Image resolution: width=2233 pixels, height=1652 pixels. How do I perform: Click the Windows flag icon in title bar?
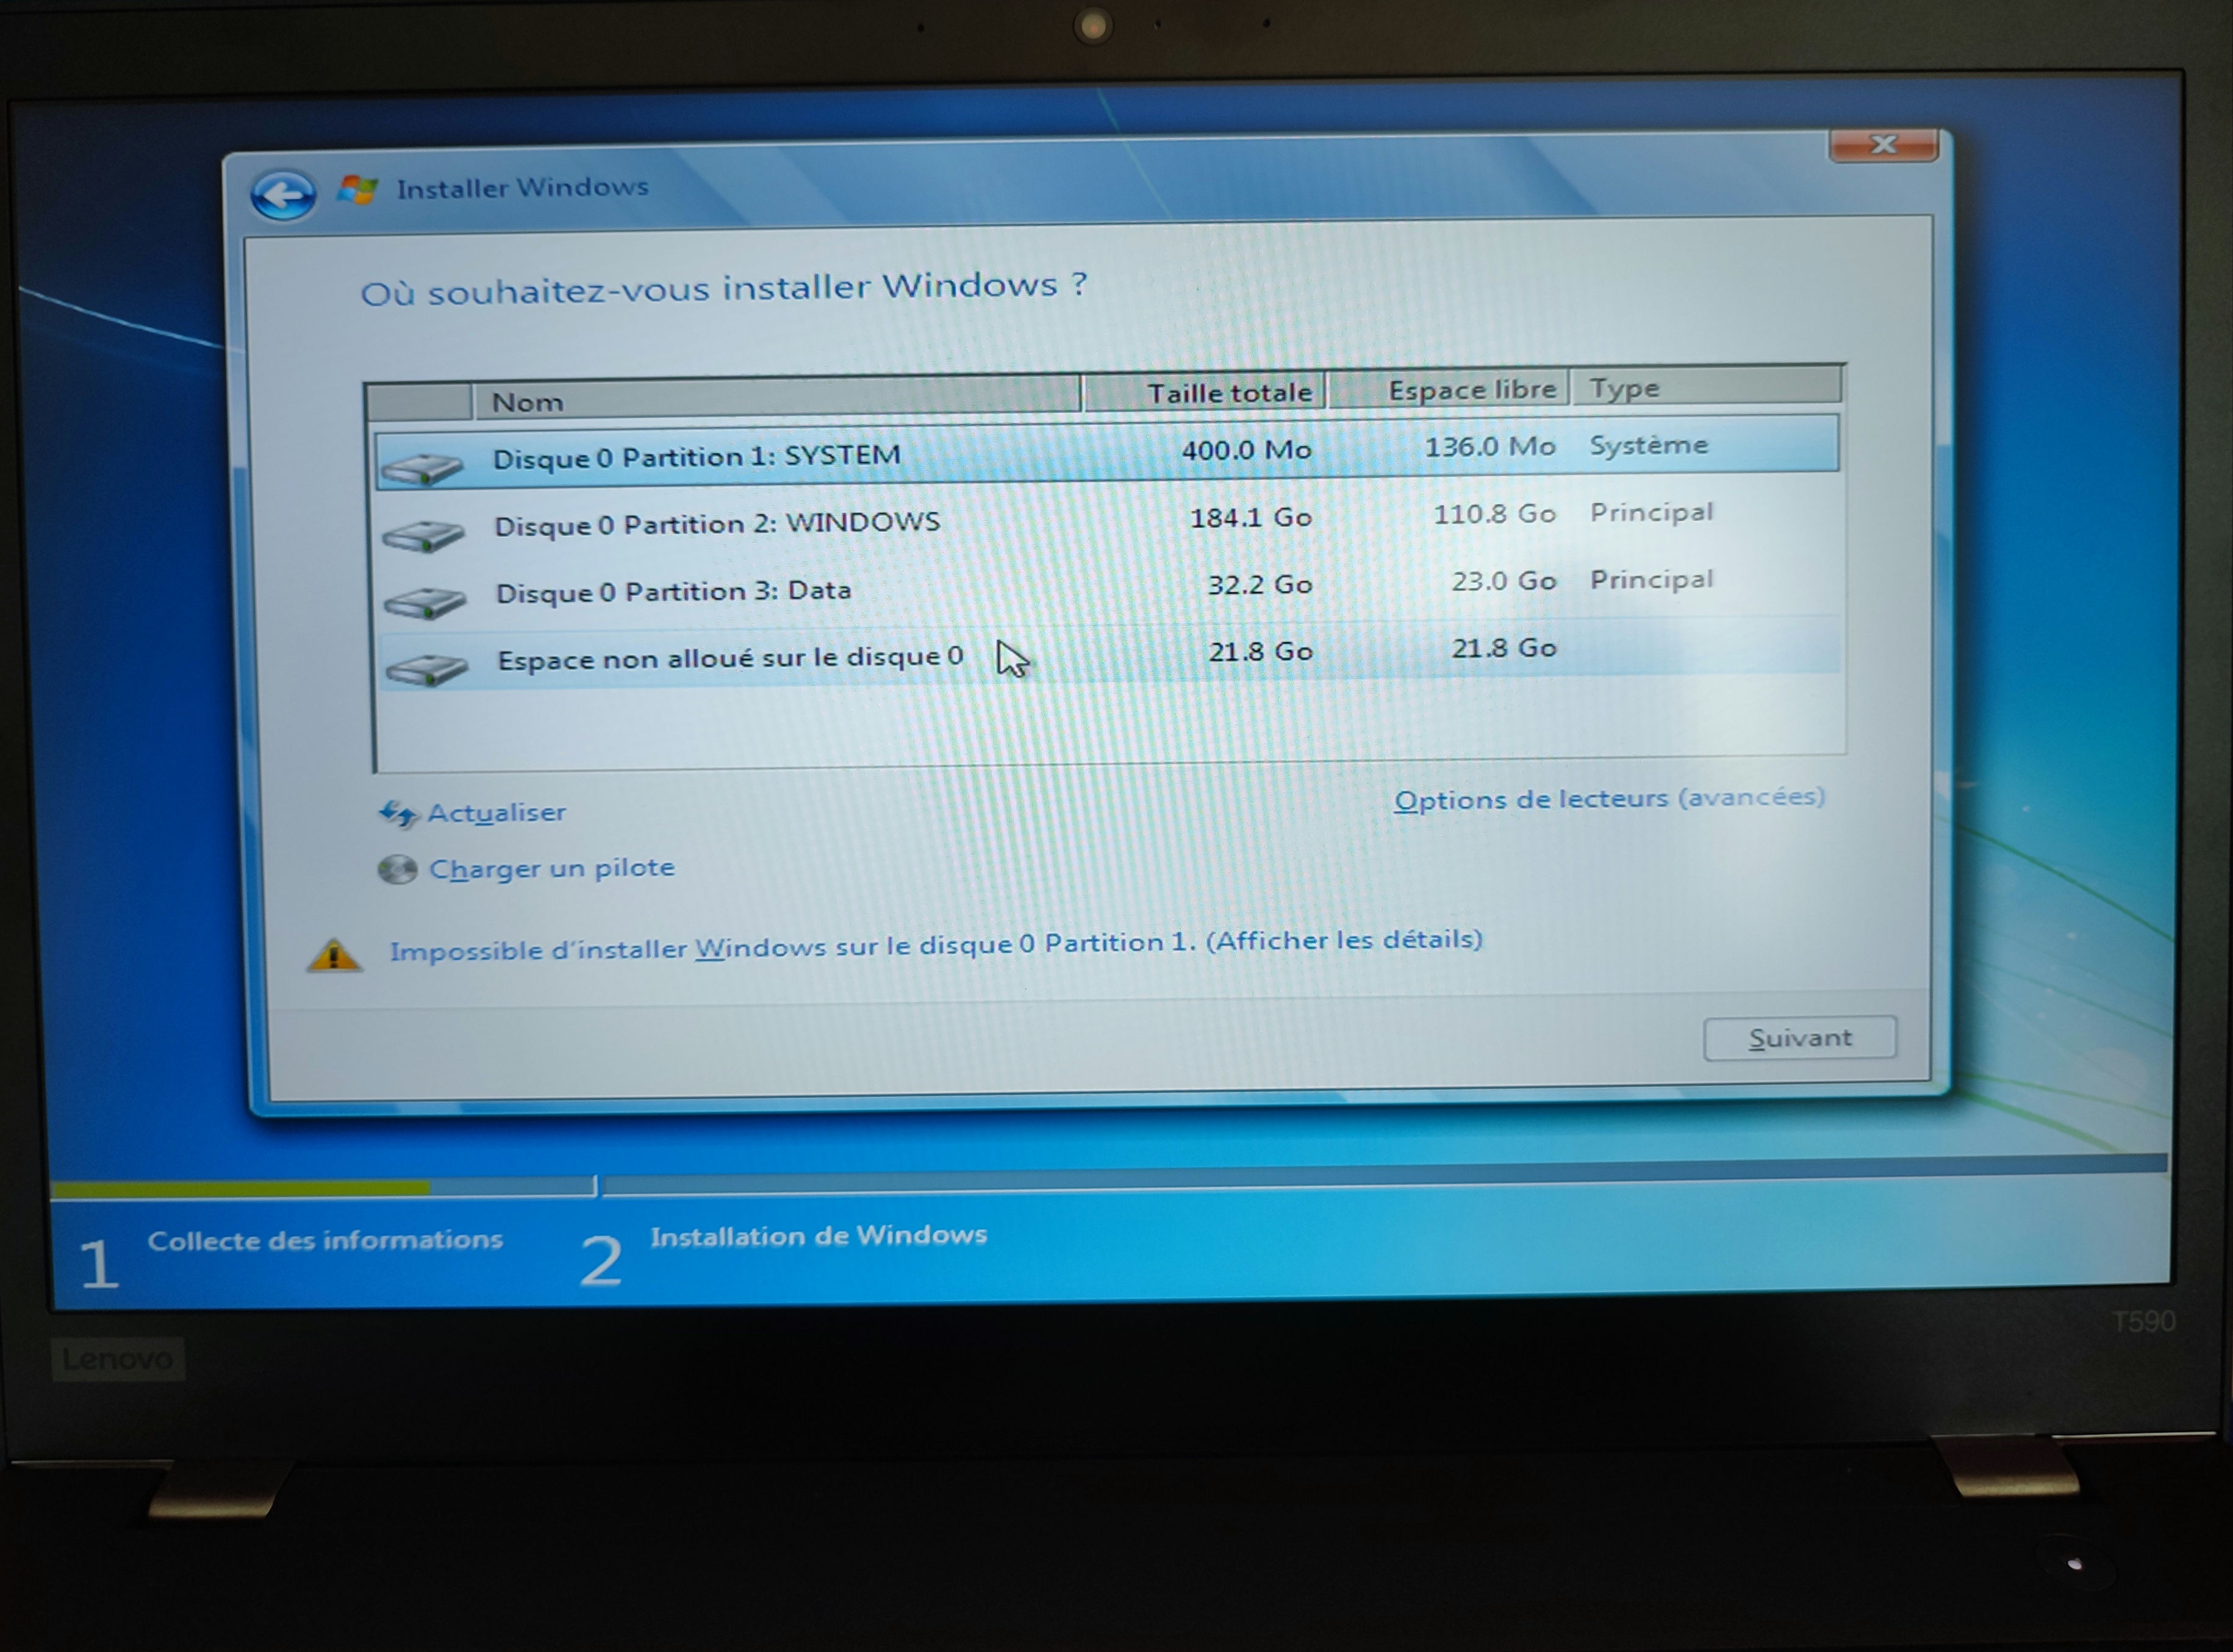[357, 189]
